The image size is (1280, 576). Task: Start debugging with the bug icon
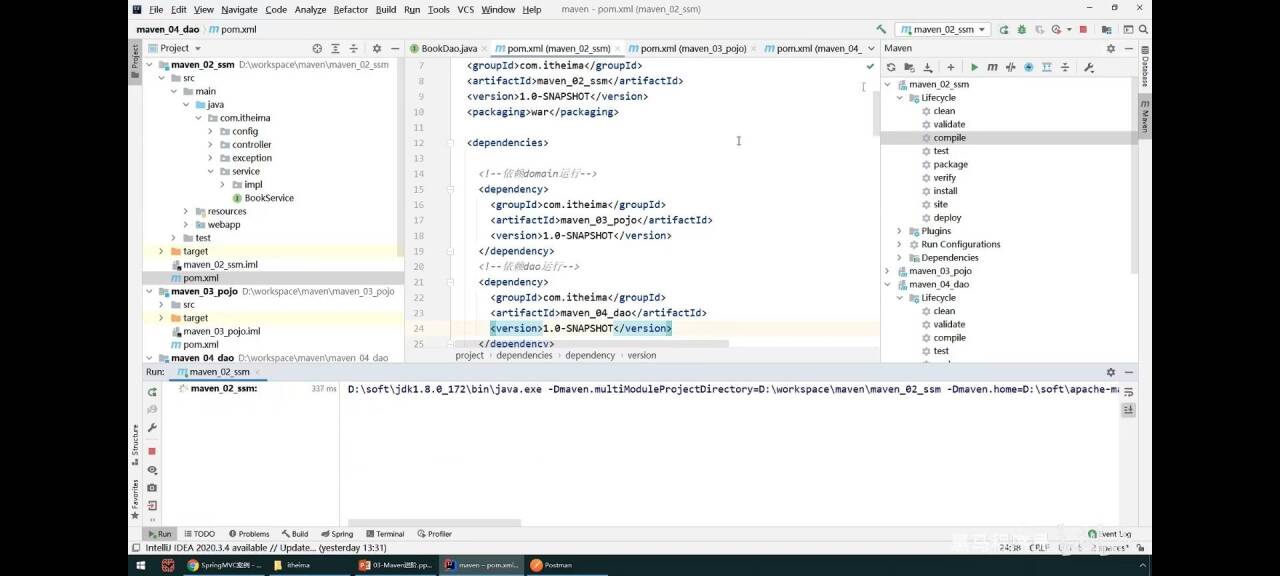[x=1022, y=30]
